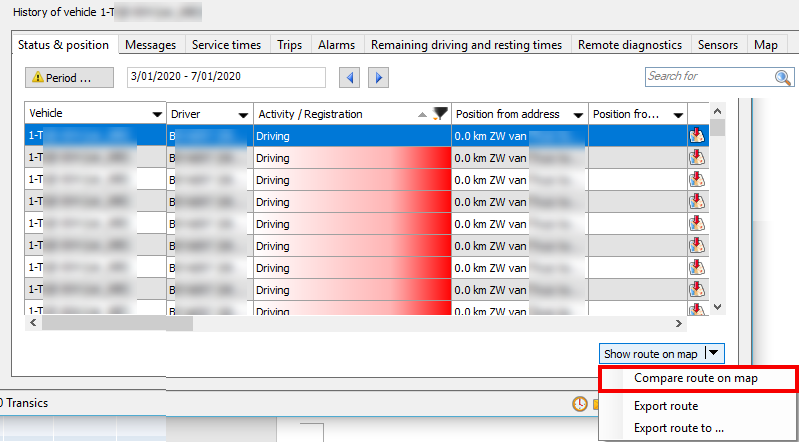Open the Driver column filter dropdown
The height and width of the screenshot is (442, 799).
[x=243, y=115]
